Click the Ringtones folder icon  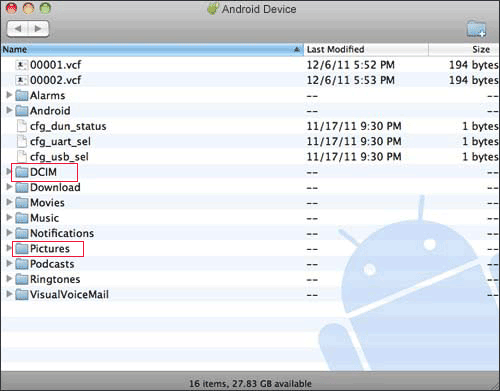tap(22, 279)
